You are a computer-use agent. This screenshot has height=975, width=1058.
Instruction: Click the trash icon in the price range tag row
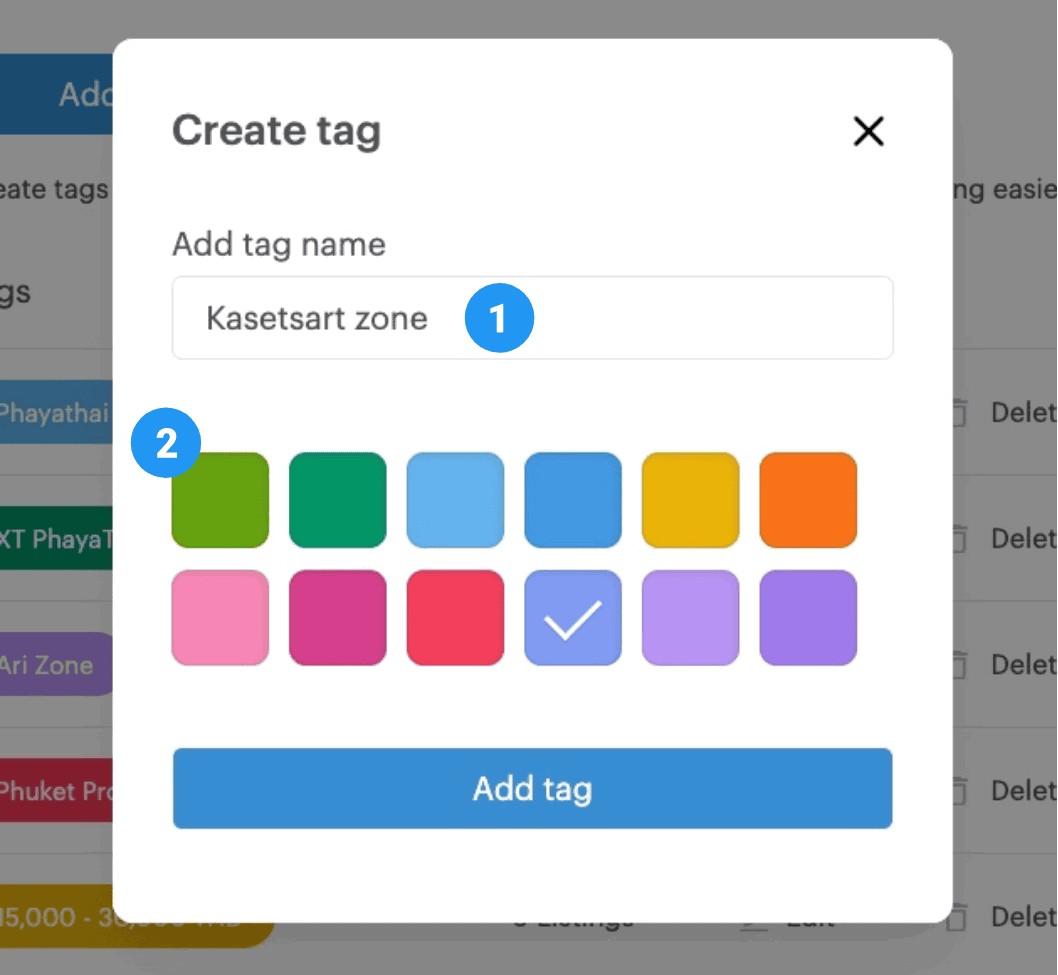pyautogui.click(x=958, y=917)
